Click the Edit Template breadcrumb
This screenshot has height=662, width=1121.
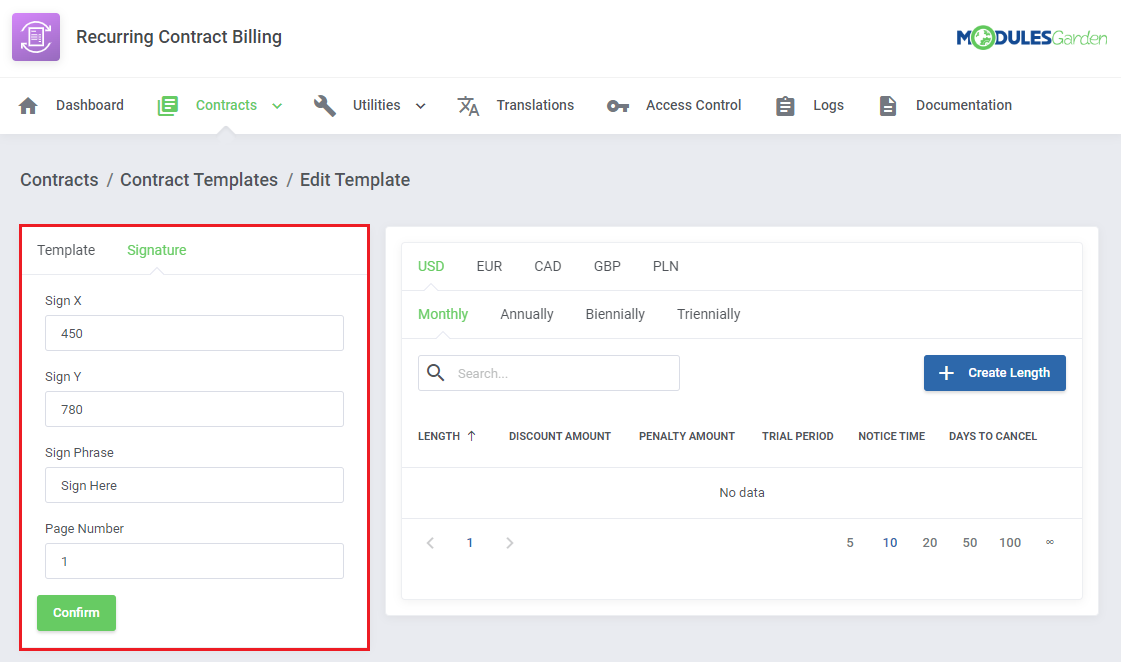tap(355, 179)
